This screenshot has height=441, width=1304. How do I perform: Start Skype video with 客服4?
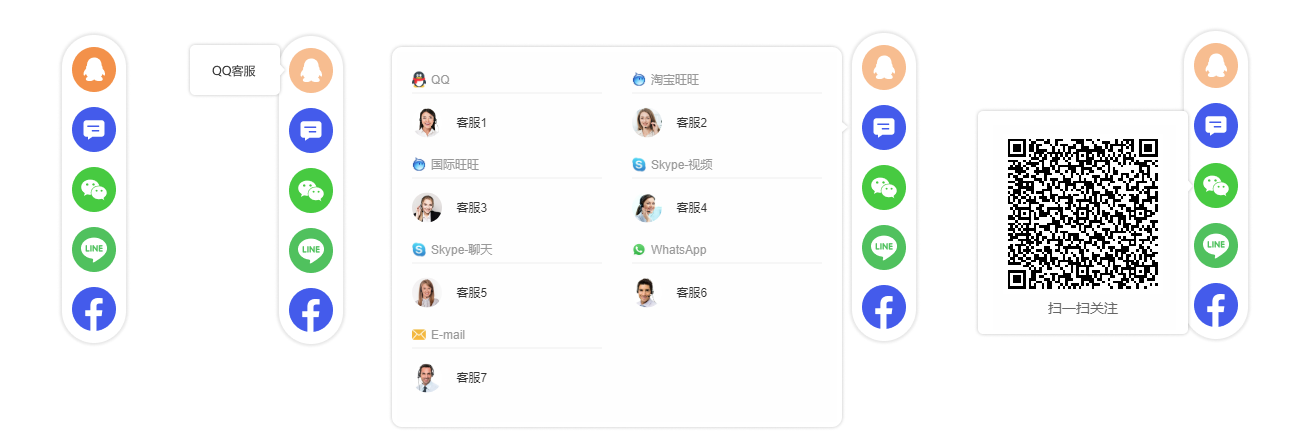coord(670,207)
